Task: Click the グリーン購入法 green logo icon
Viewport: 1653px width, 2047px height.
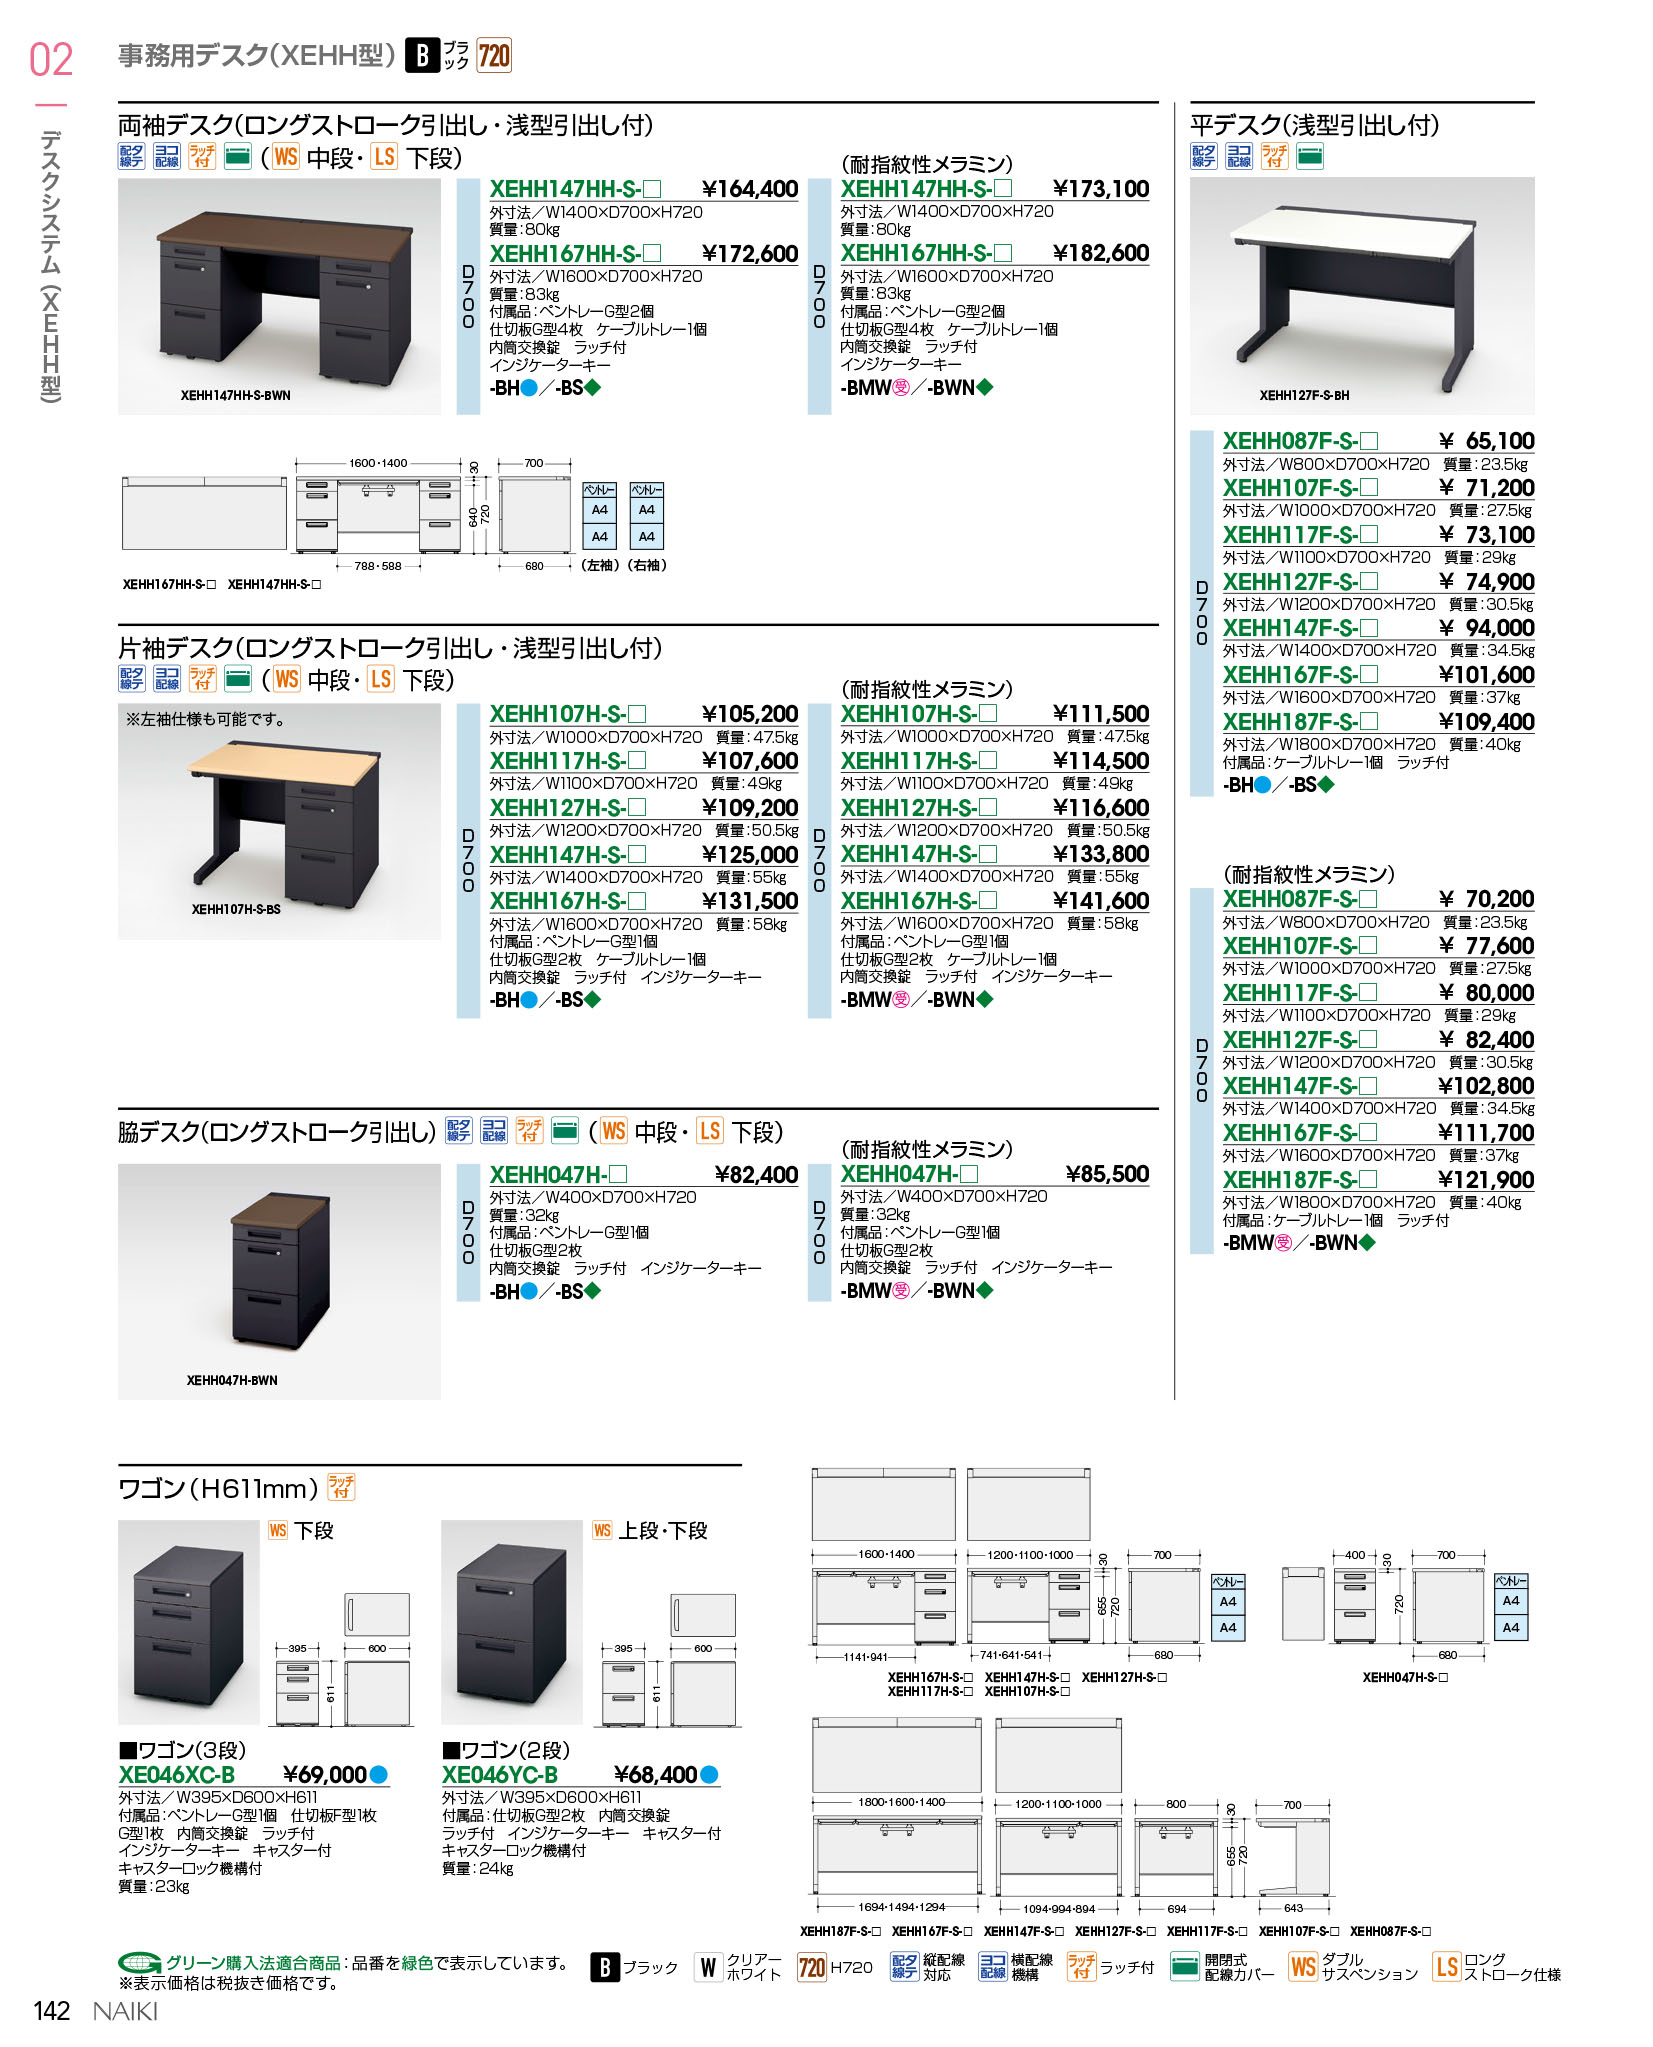Action: [x=139, y=1963]
